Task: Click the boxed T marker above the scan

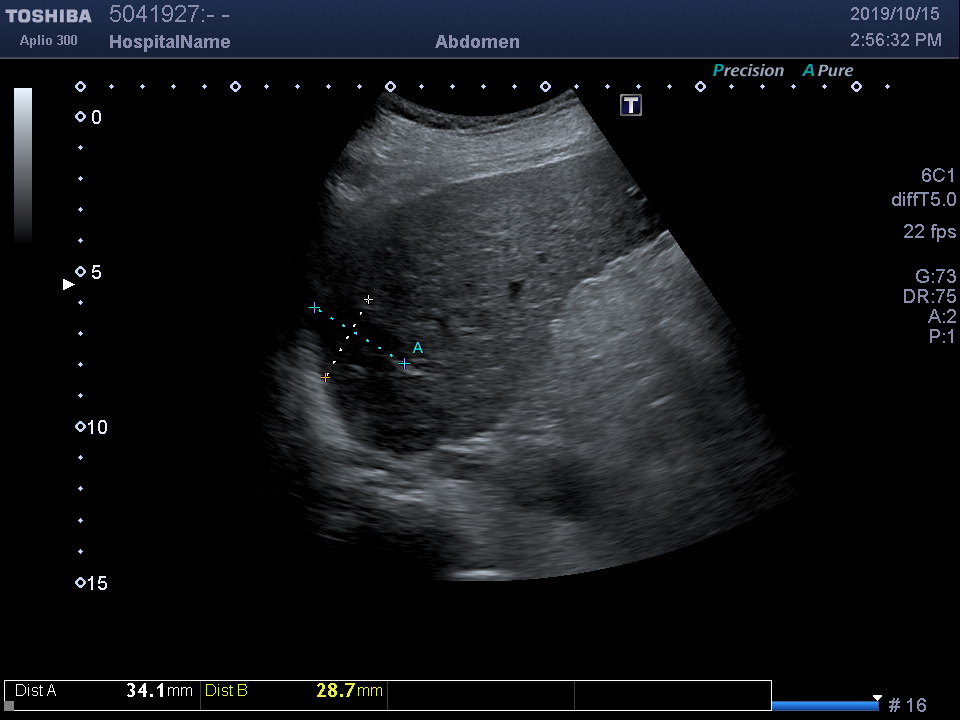Action: (x=631, y=105)
